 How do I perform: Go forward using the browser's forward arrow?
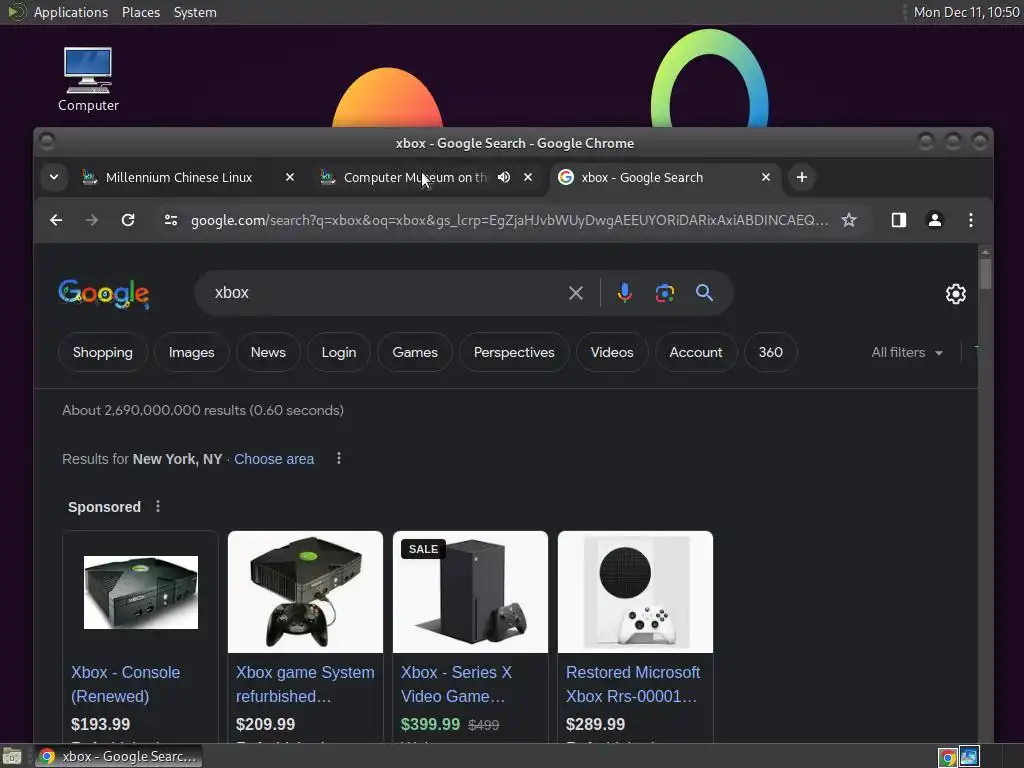click(91, 220)
